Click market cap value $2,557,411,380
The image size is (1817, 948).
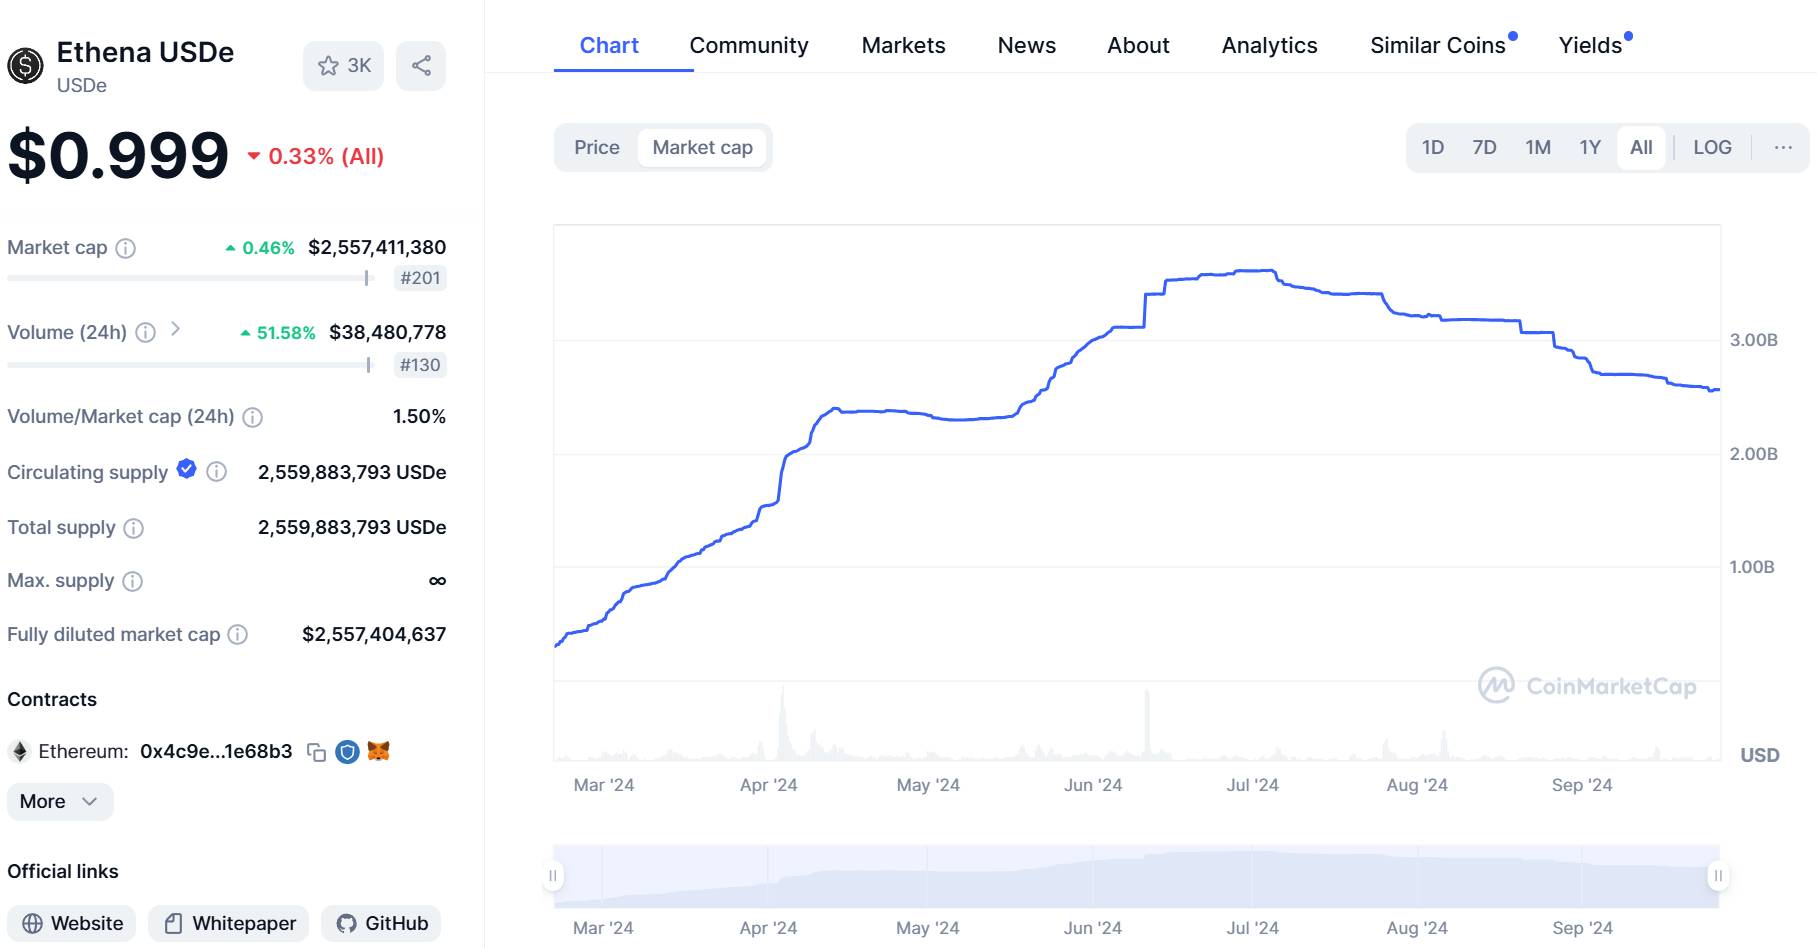[x=377, y=247]
